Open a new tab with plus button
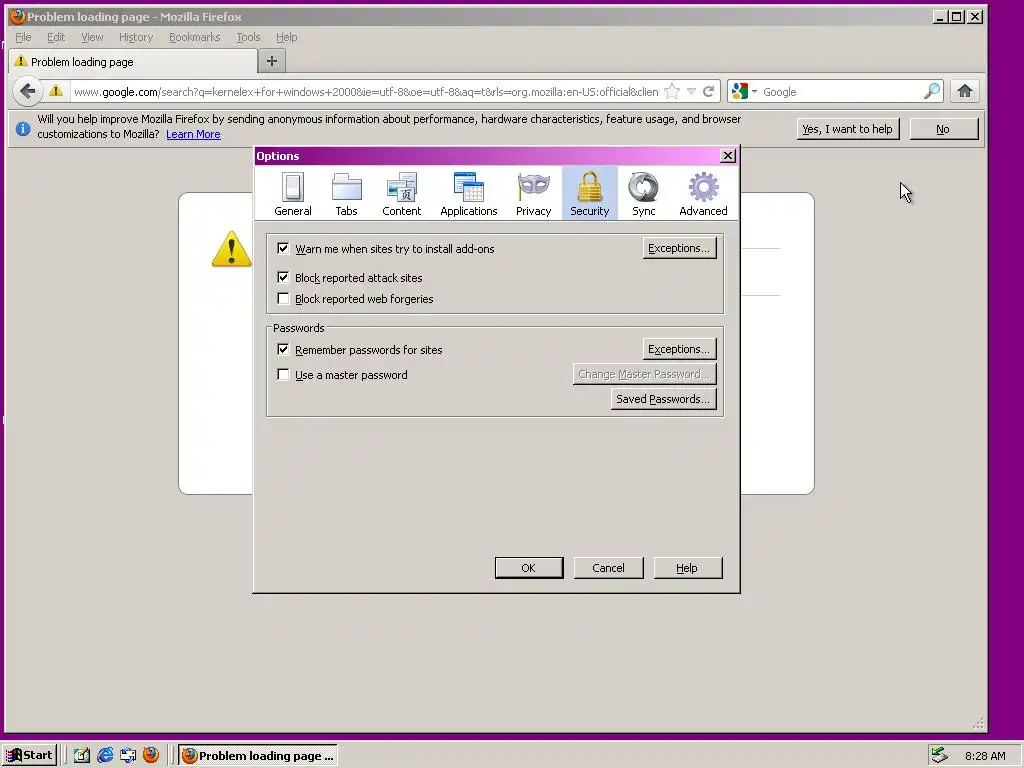Image resolution: width=1024 pixels, height=768 pixels. coord(272,61)
